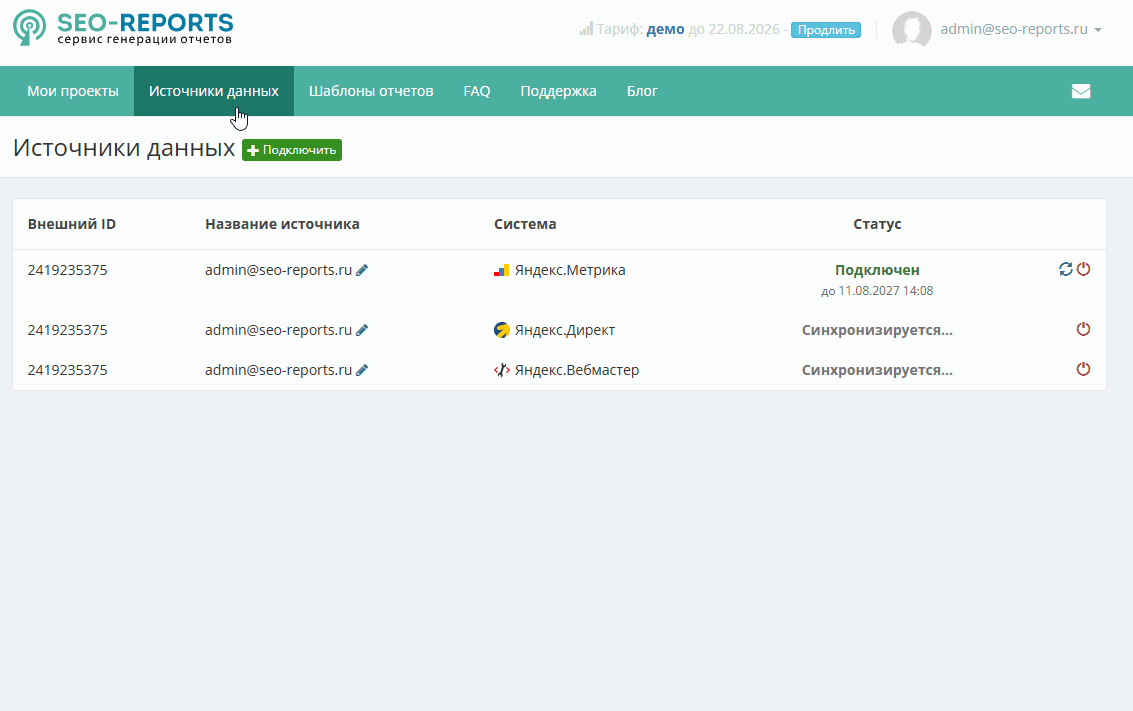
Task: Click the Яндекс.Метрика colored bars icon
Action: pyautogui.click(x=501, y=270)
